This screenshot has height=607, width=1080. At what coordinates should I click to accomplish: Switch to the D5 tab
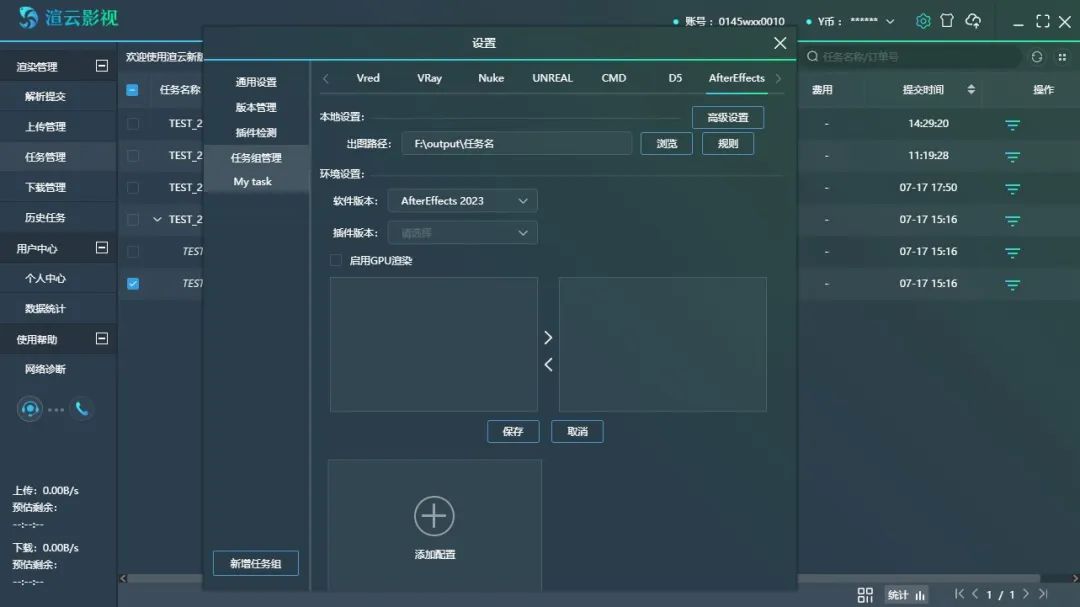coord(675,78)
